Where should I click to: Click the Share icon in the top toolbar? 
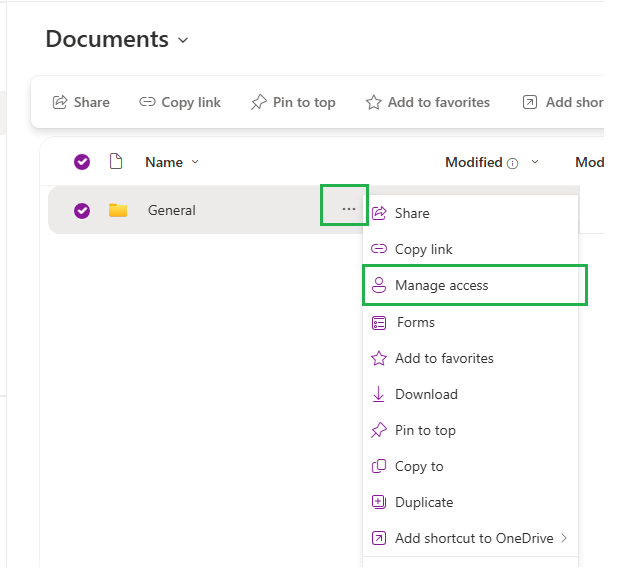pyautogui.click(x=60, y=102)
